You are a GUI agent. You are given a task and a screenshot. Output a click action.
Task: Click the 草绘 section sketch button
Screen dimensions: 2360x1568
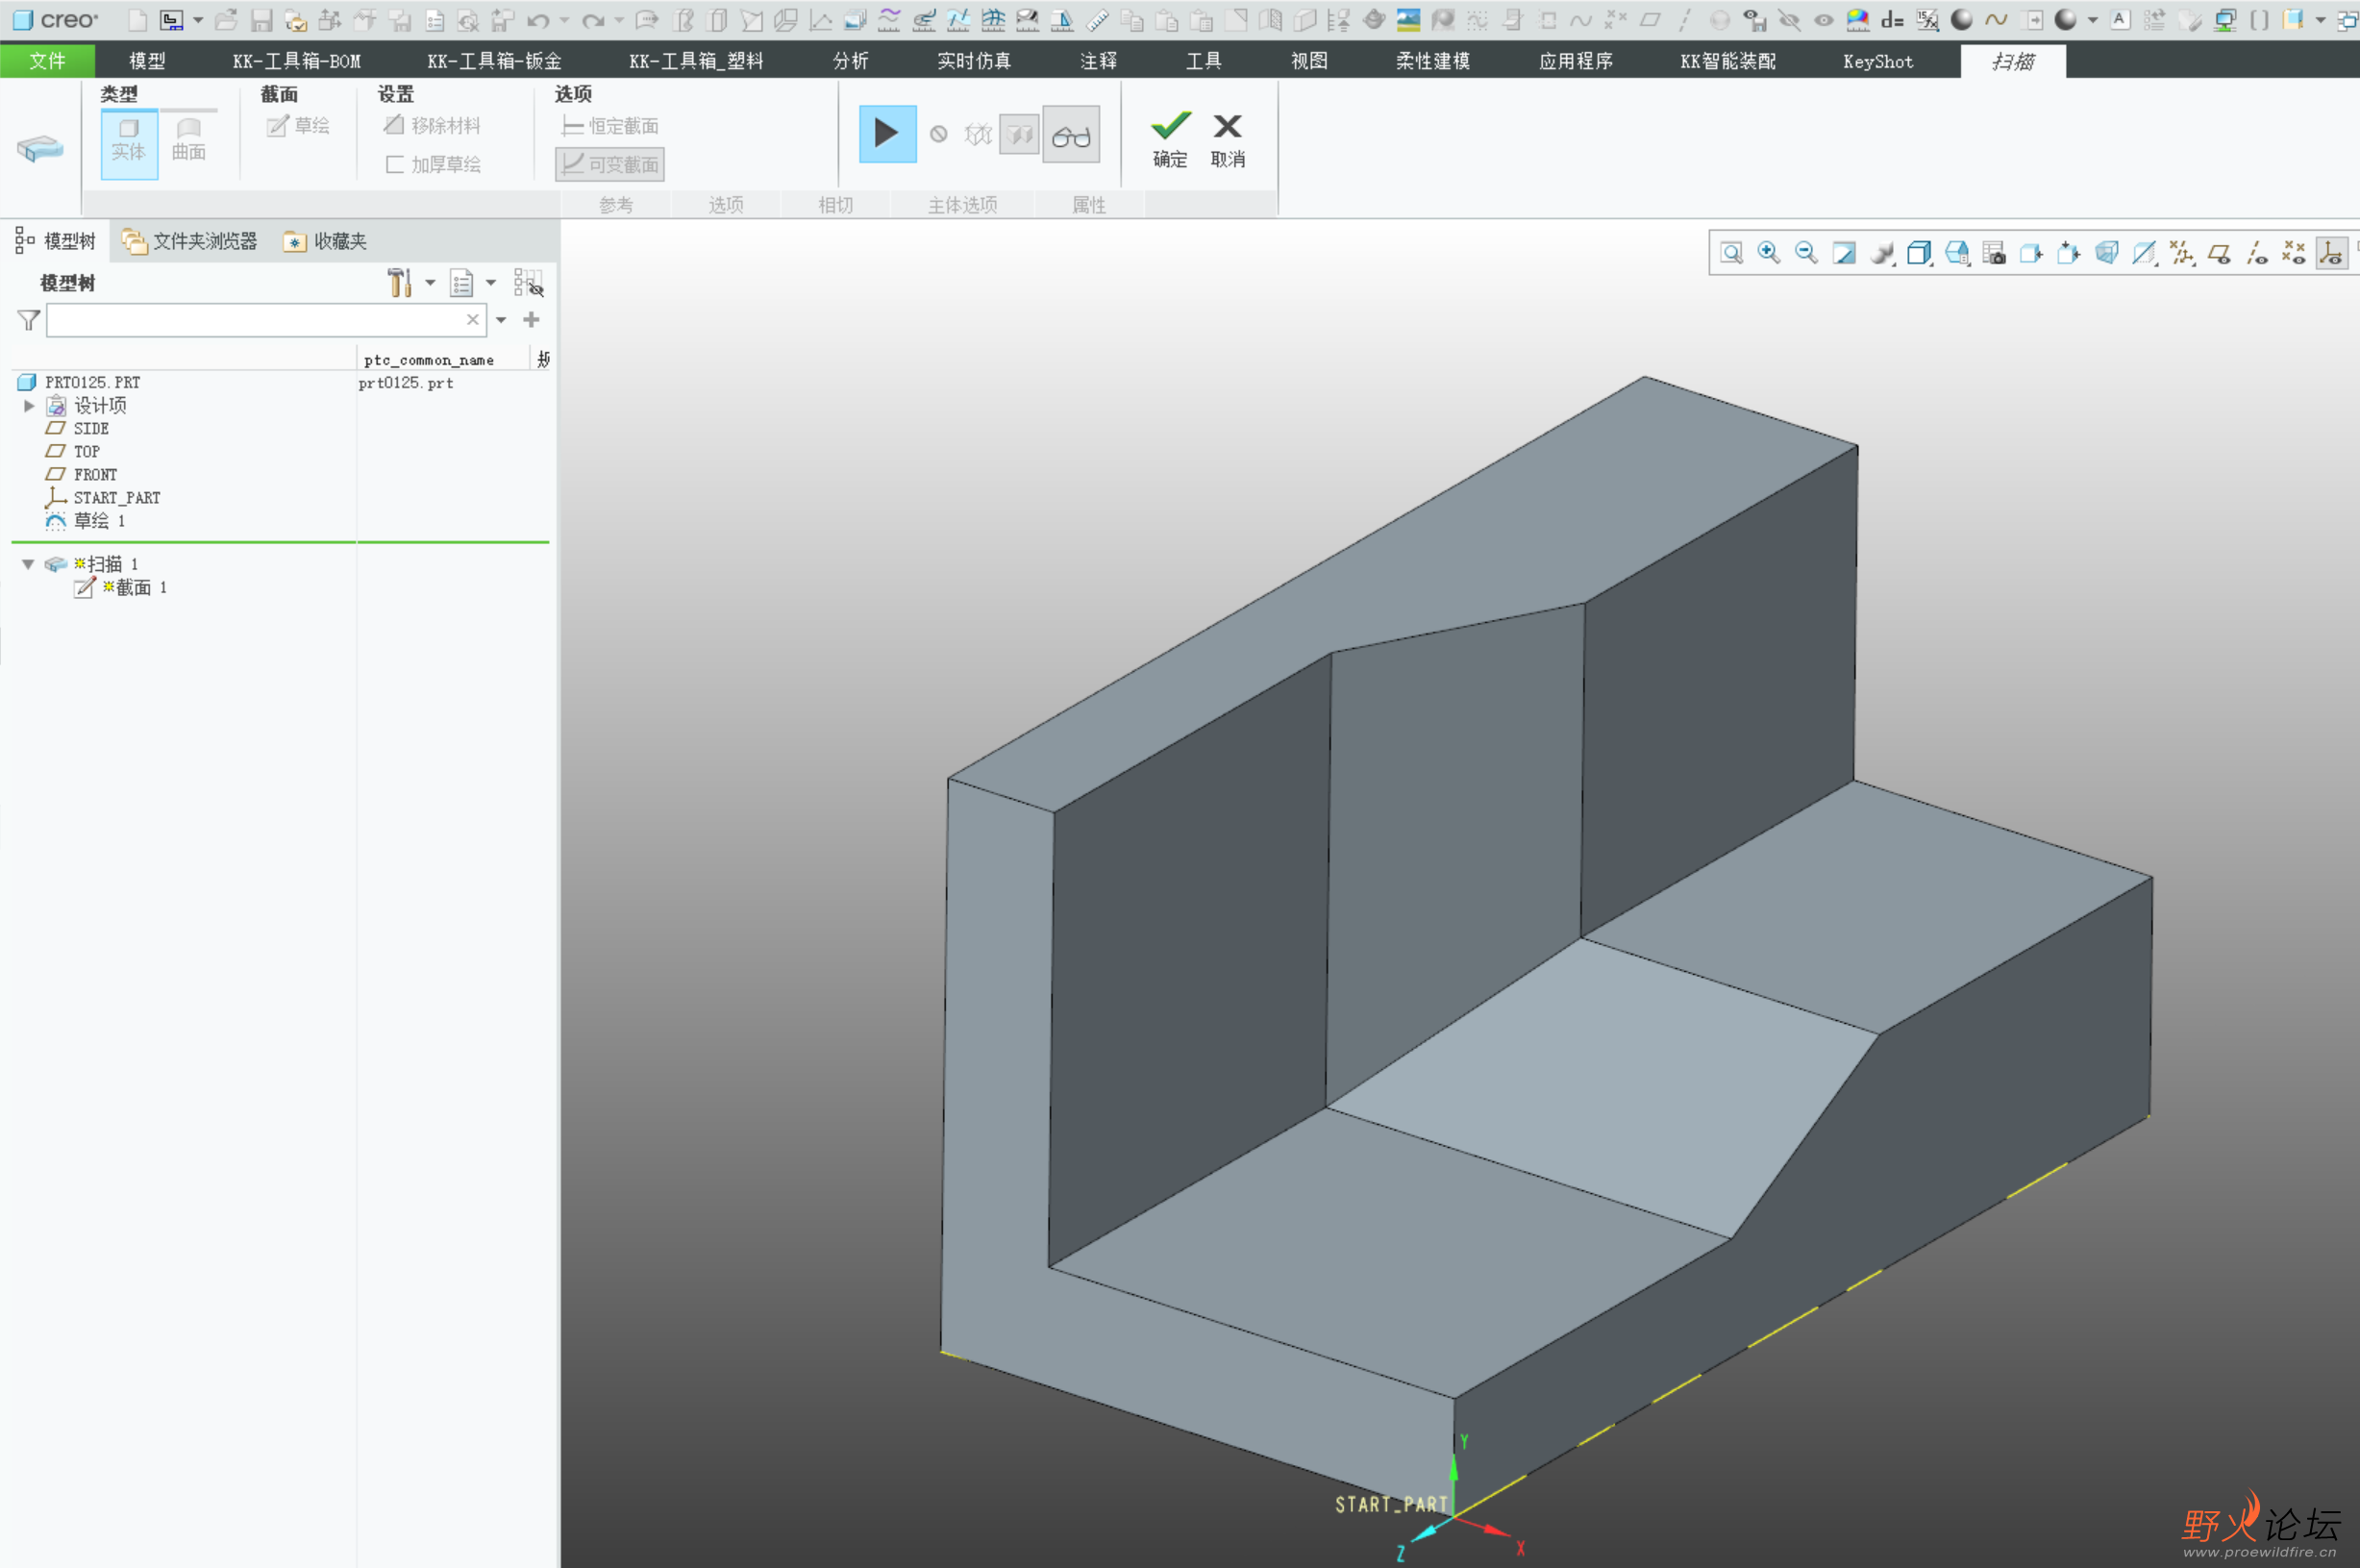(298, 126)
